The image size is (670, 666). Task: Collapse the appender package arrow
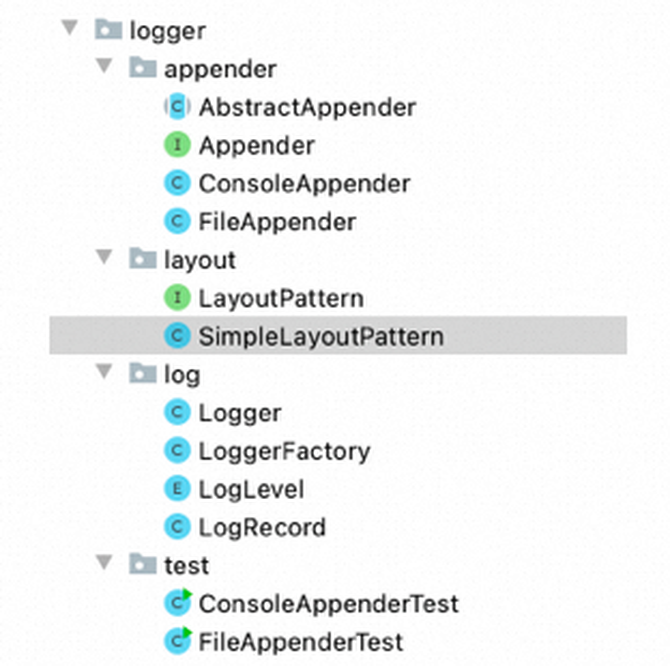click(104, 66)
